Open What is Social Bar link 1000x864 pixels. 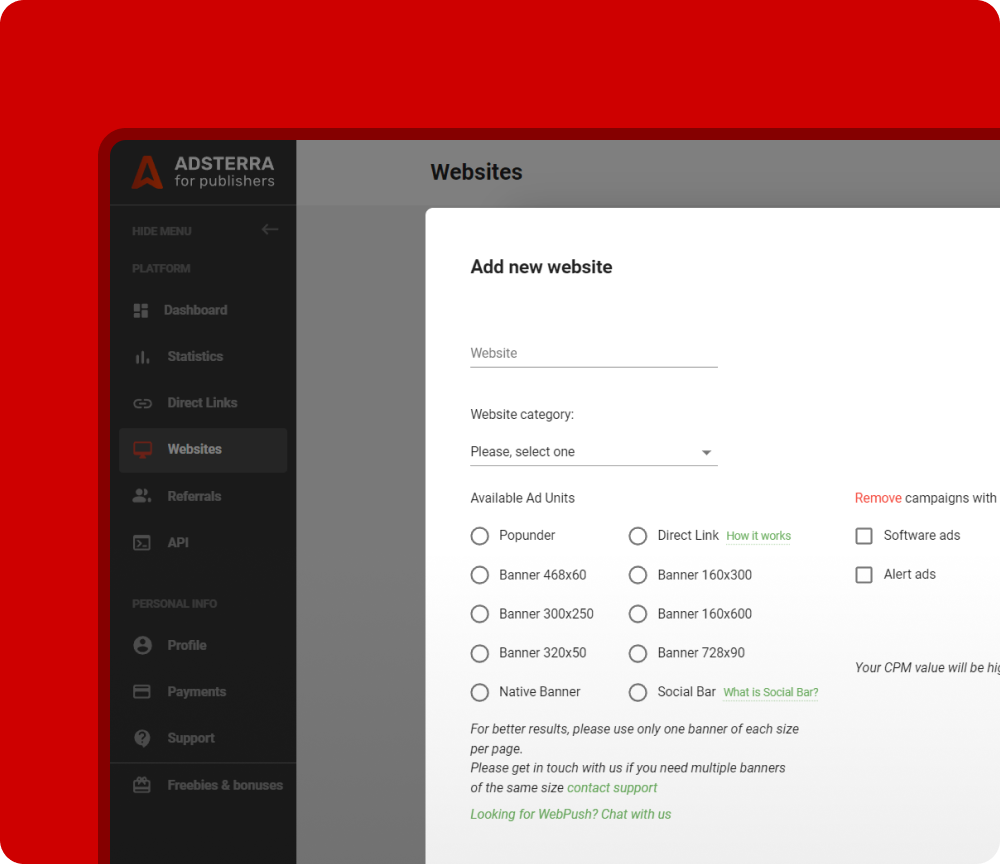click(x=770, y=692)
